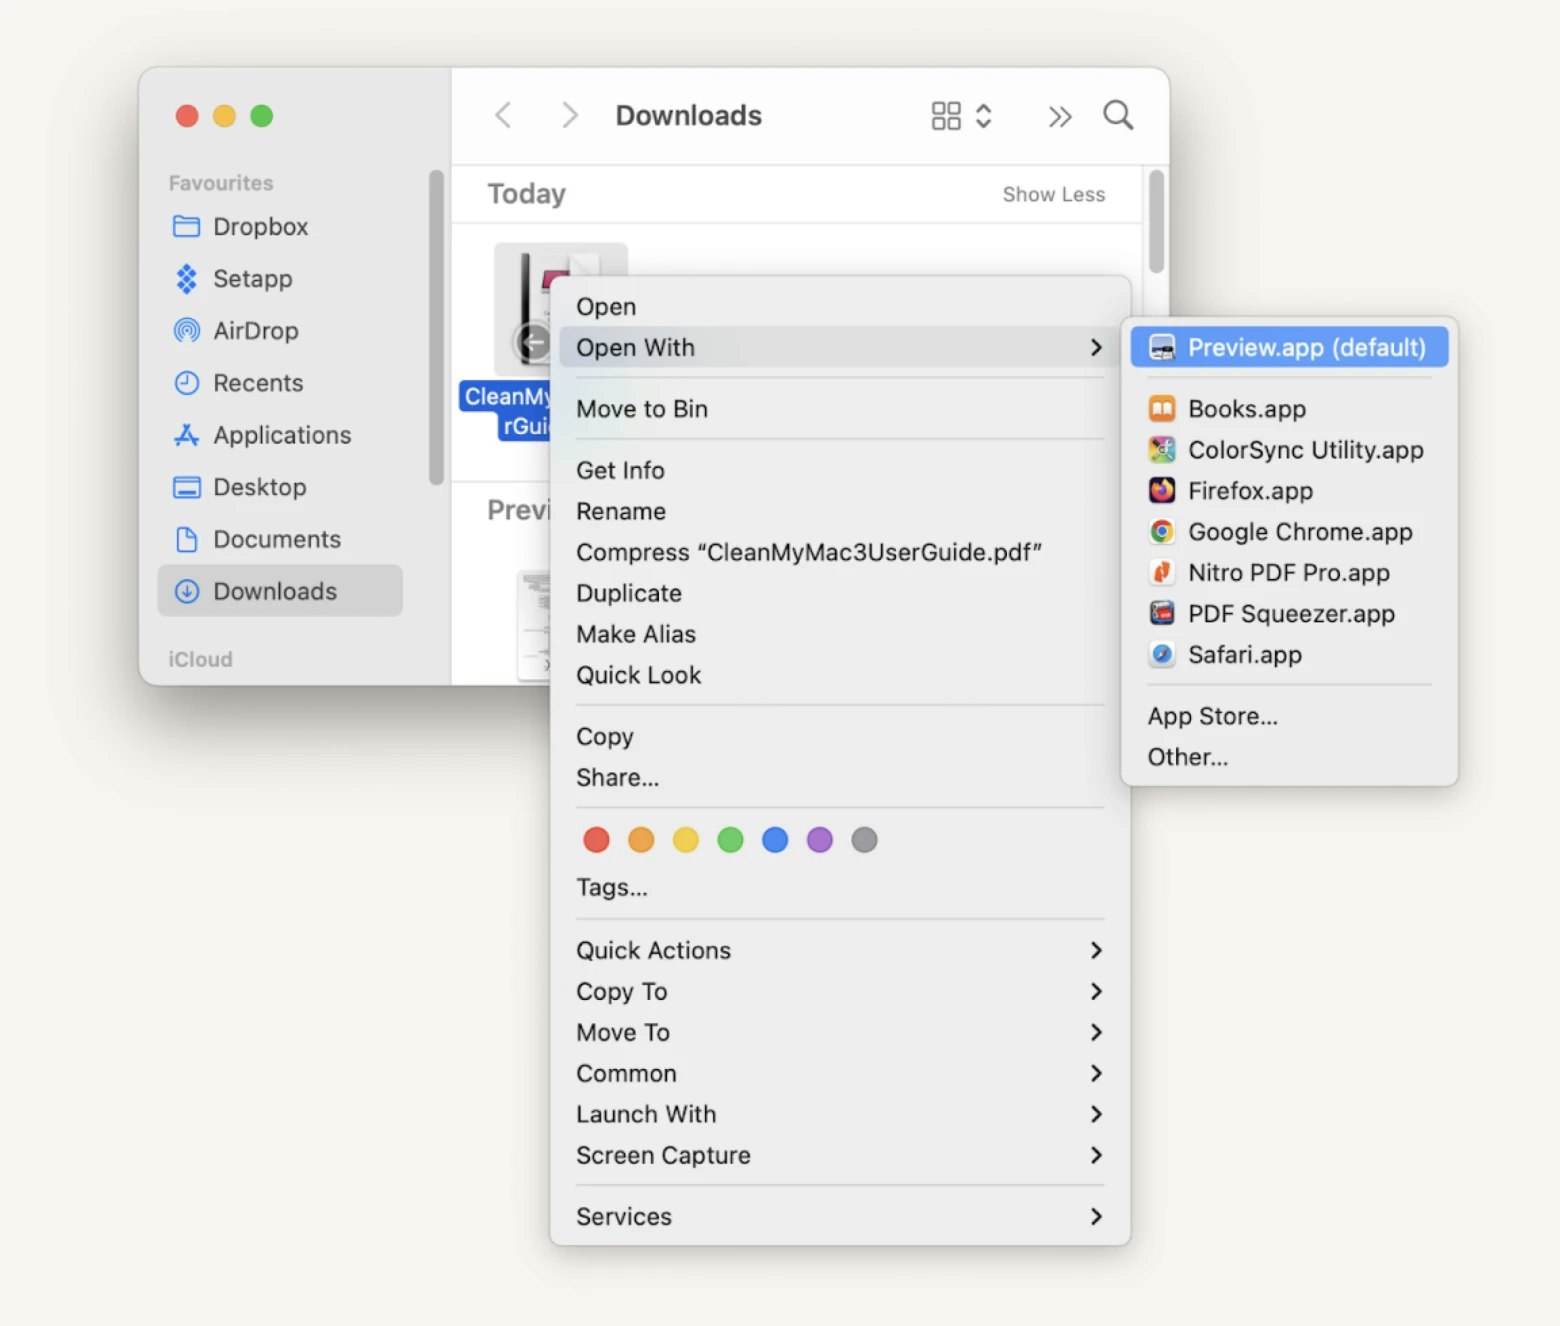Click Show Less link in Today section

(x=1054, y=195)
